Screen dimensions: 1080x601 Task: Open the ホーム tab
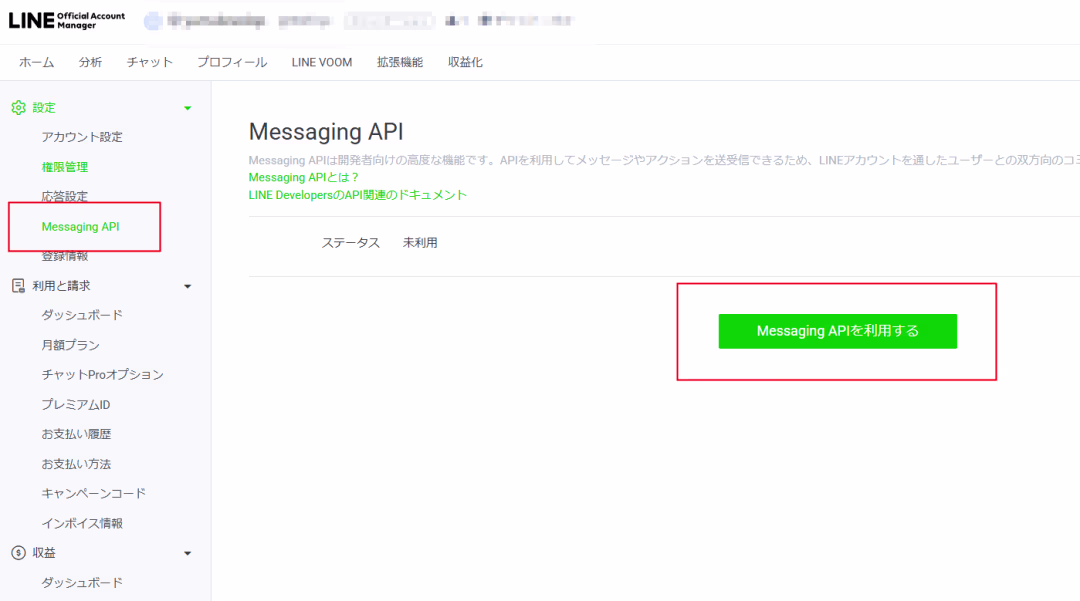37,62
